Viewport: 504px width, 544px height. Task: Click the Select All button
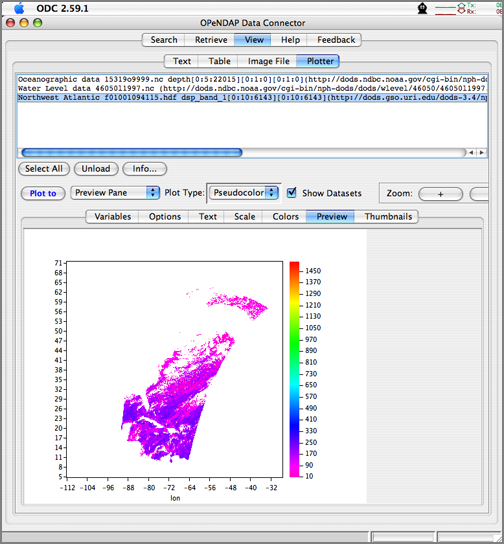point(44,169)
